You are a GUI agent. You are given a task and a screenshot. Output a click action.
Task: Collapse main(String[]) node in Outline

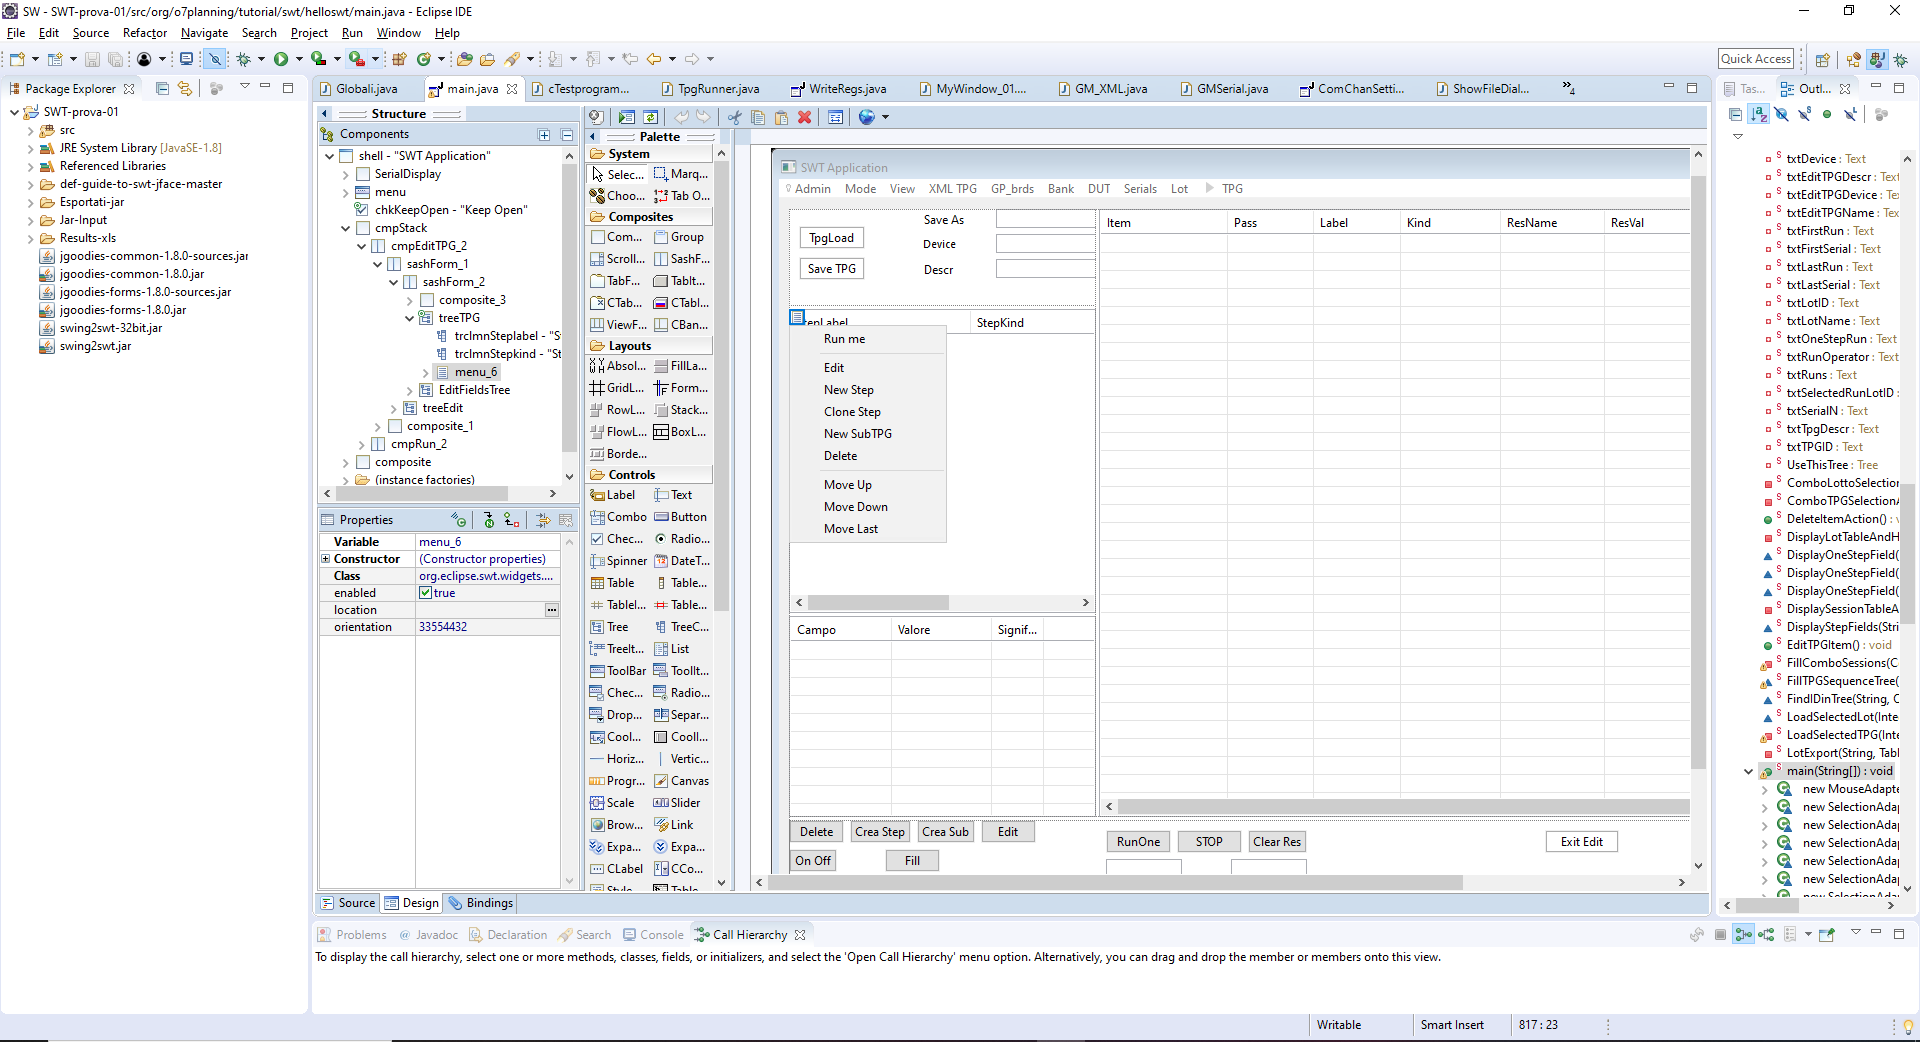coord(1748,771)
